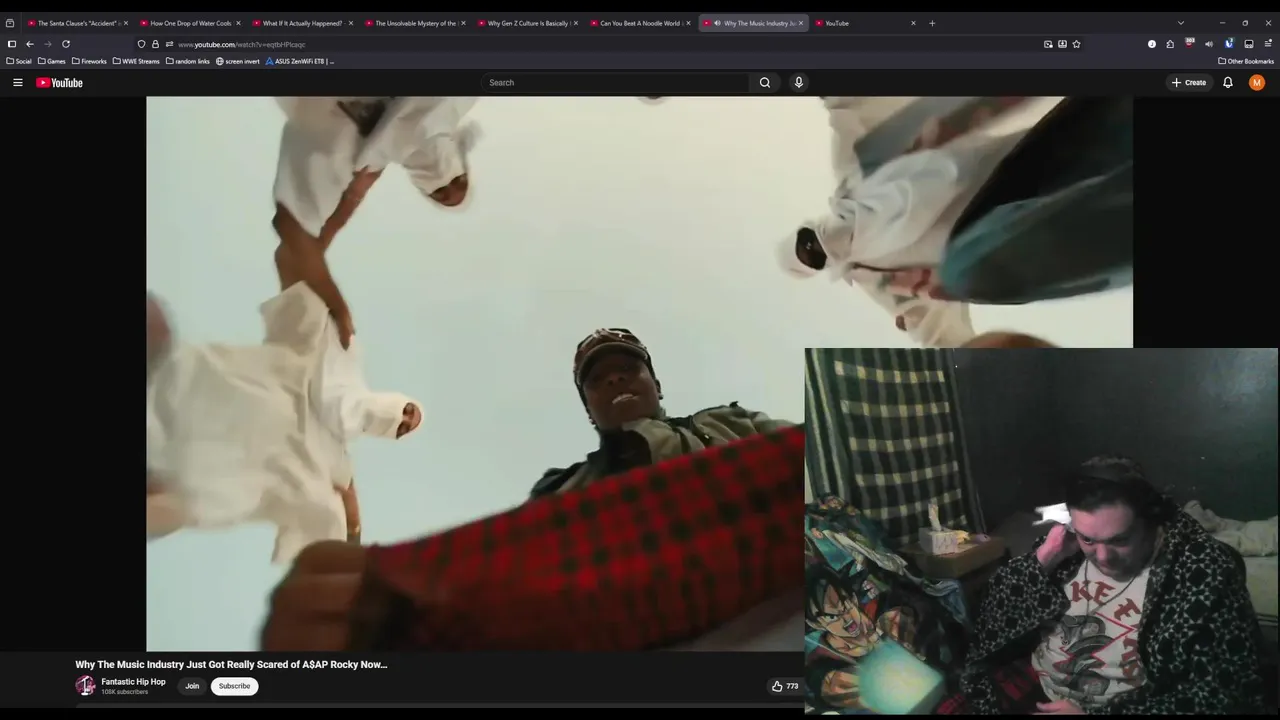1280x720 pixels.
Task: Go forward with the browser forward arrow
Action: (47, 44)
